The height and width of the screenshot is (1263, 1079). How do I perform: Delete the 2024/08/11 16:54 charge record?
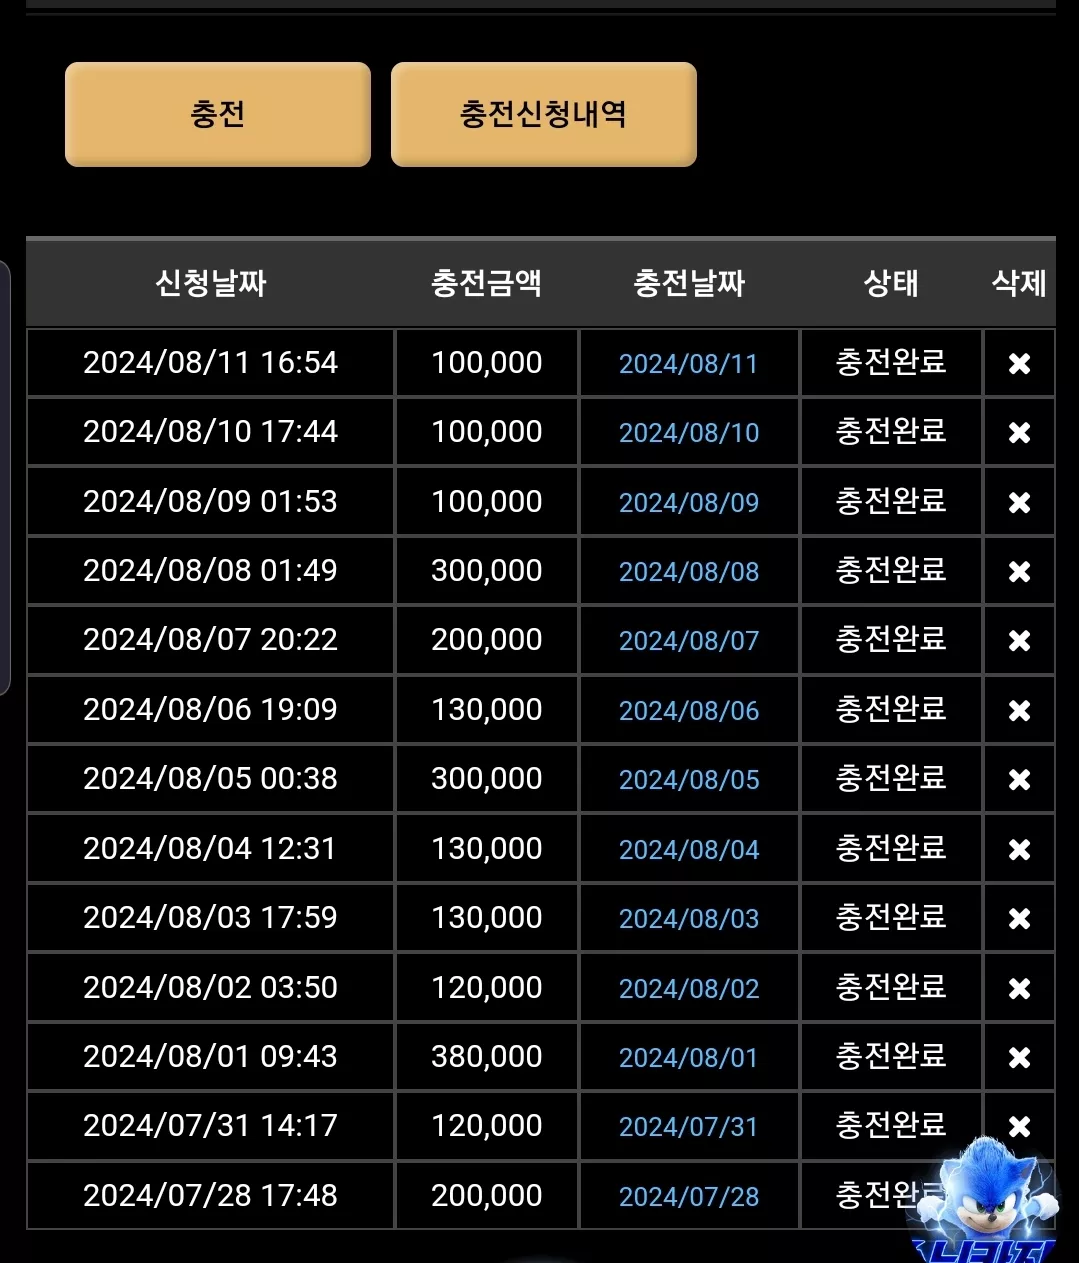1019,363
